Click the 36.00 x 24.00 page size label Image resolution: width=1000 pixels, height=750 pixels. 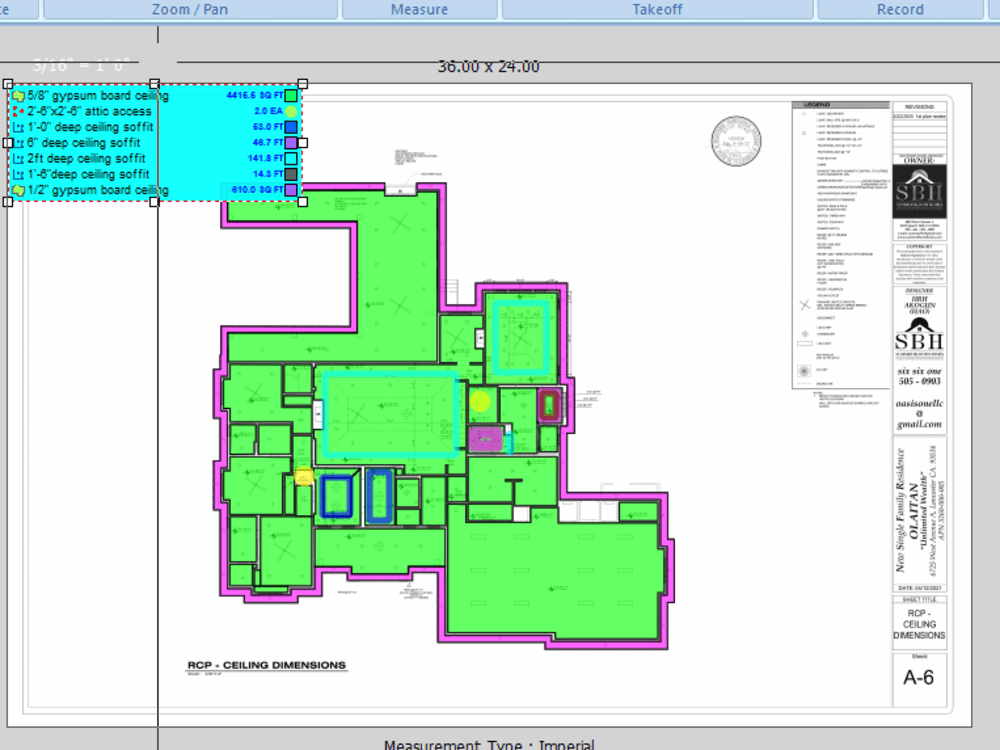489,66
